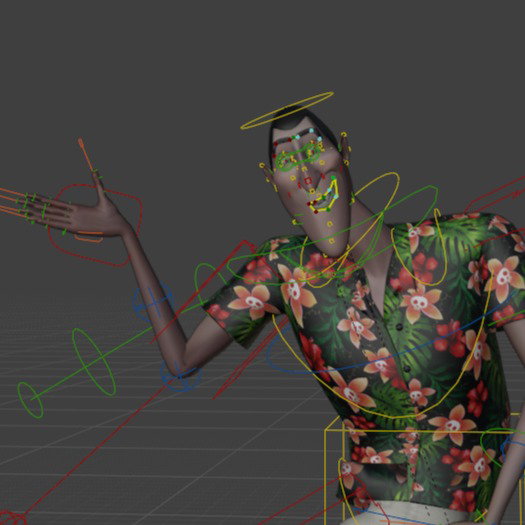This screenshot has height=525, width=525.
Task: Pick the orange thumb control stick at thumb tip
Action: 86,154
